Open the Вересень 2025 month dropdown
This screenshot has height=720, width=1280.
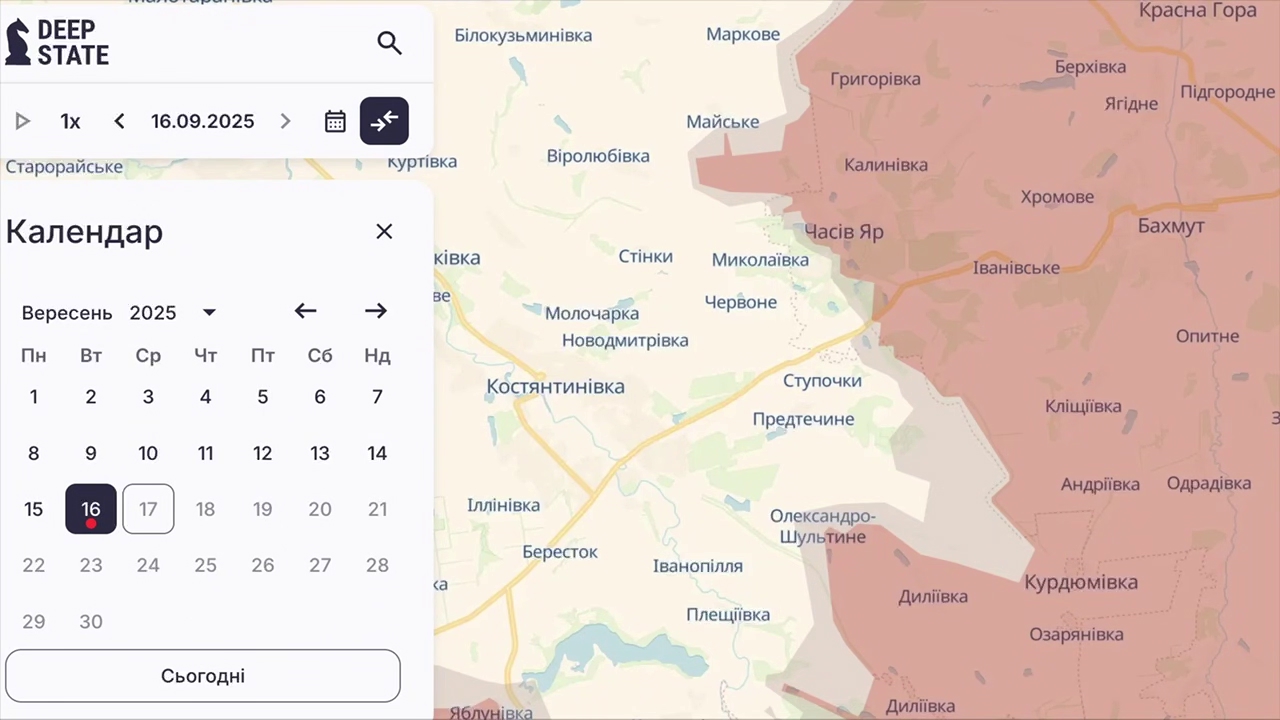click(x=119, y=313)
